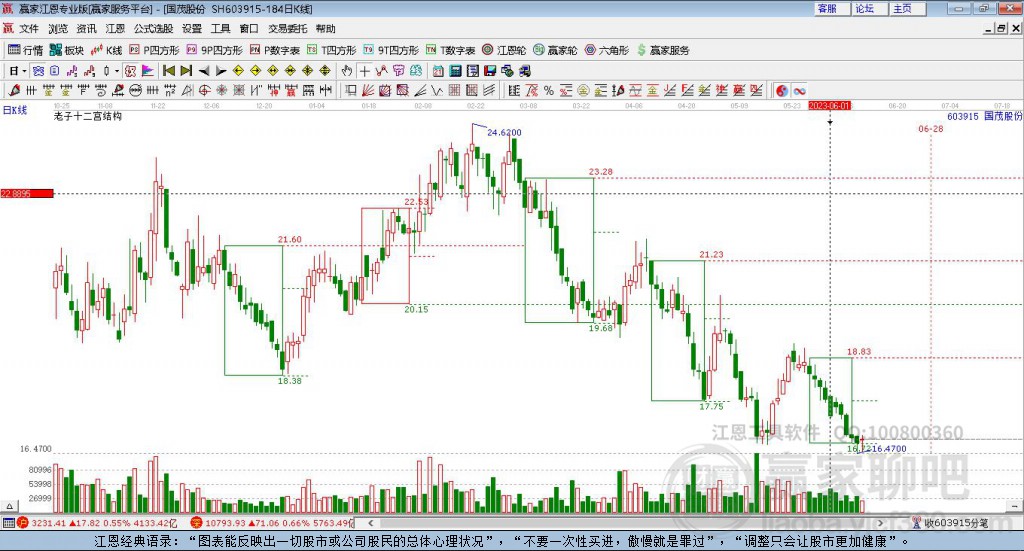Click scroll-left arrow on horizontal scrollbar
The width and height of the screenshot is (1024, 551).
[x=371, y=523]
